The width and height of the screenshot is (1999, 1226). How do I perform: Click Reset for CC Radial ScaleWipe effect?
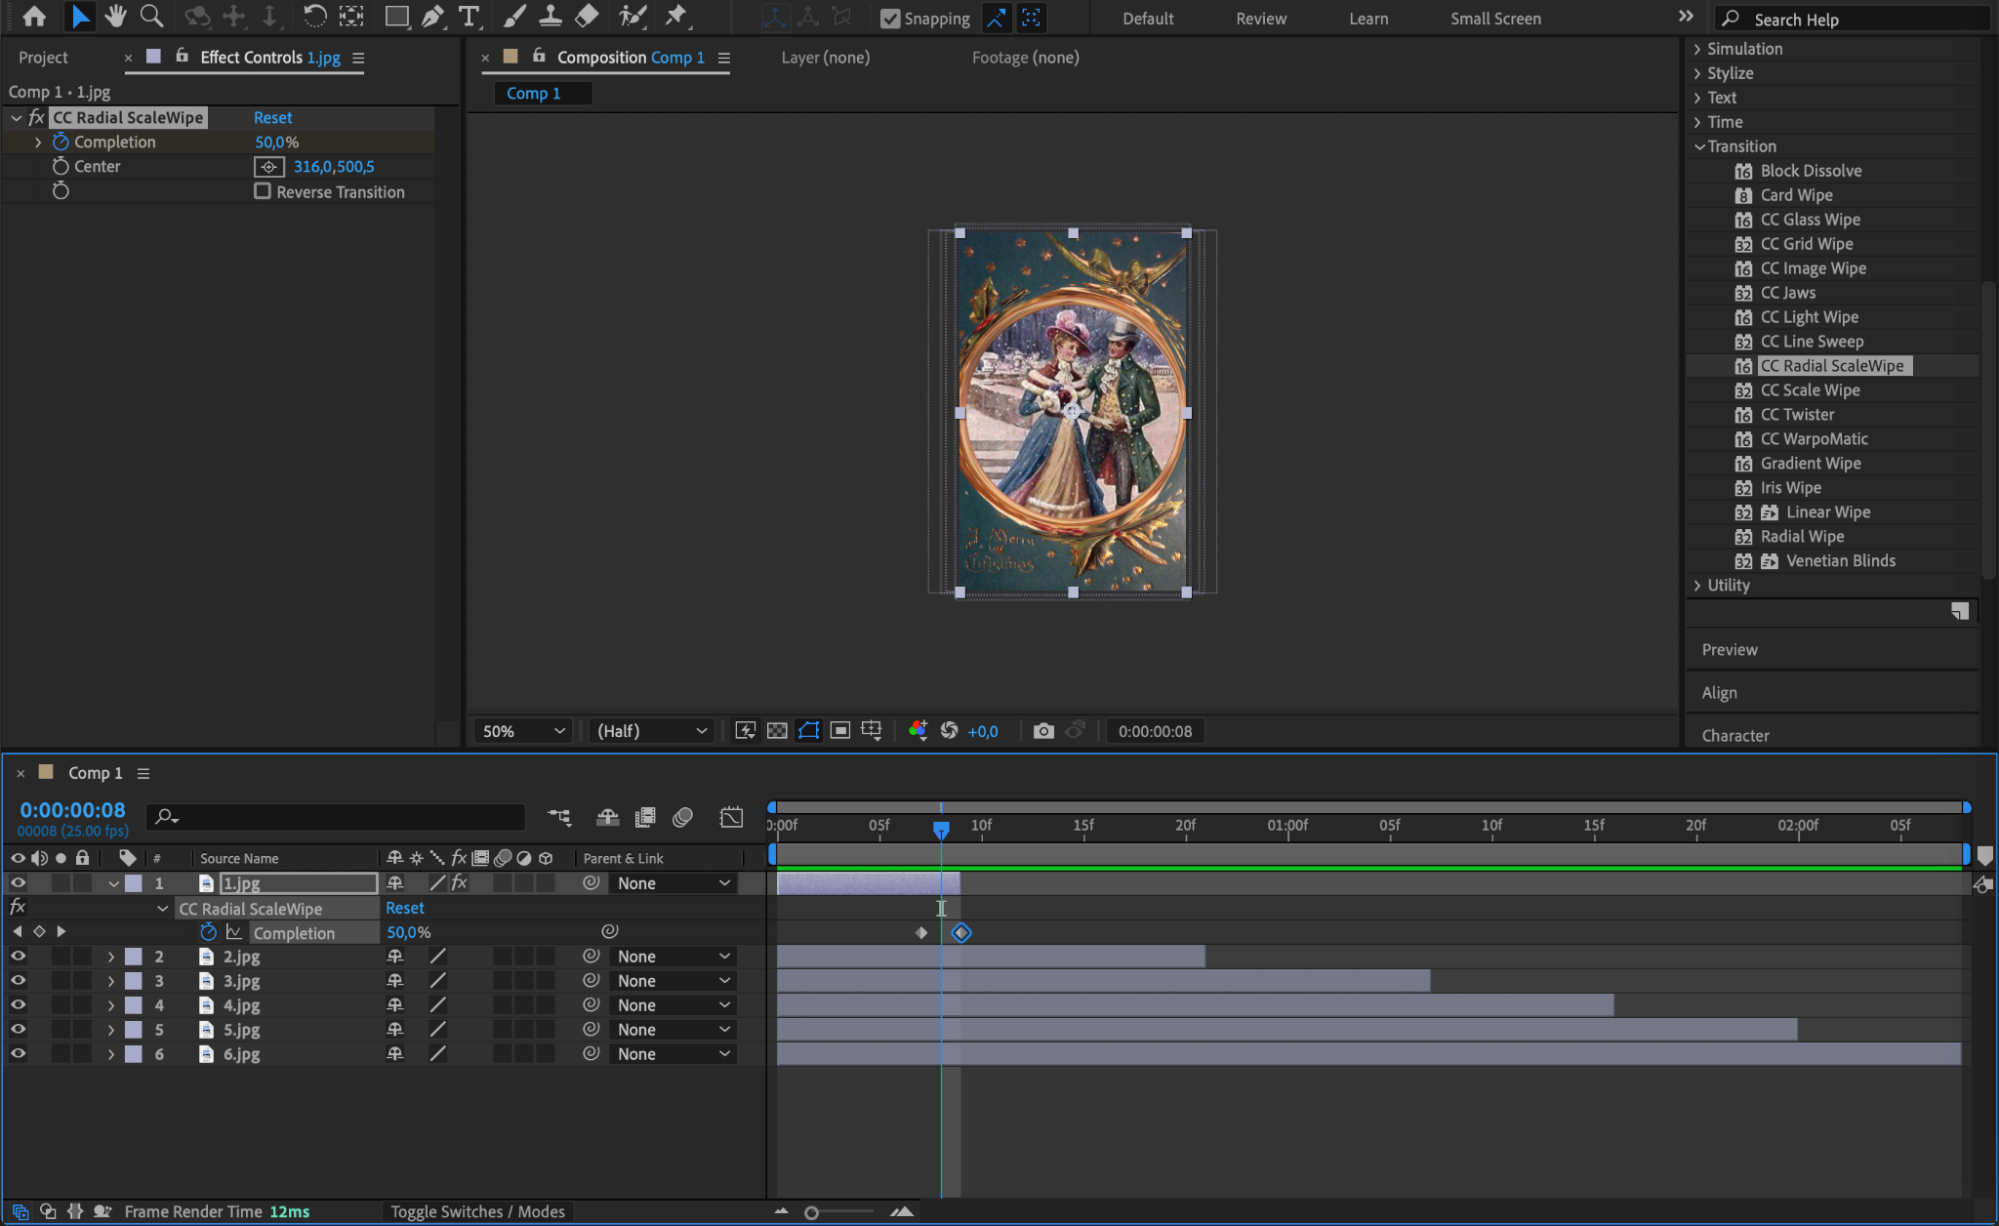click(x=272, y=117)
